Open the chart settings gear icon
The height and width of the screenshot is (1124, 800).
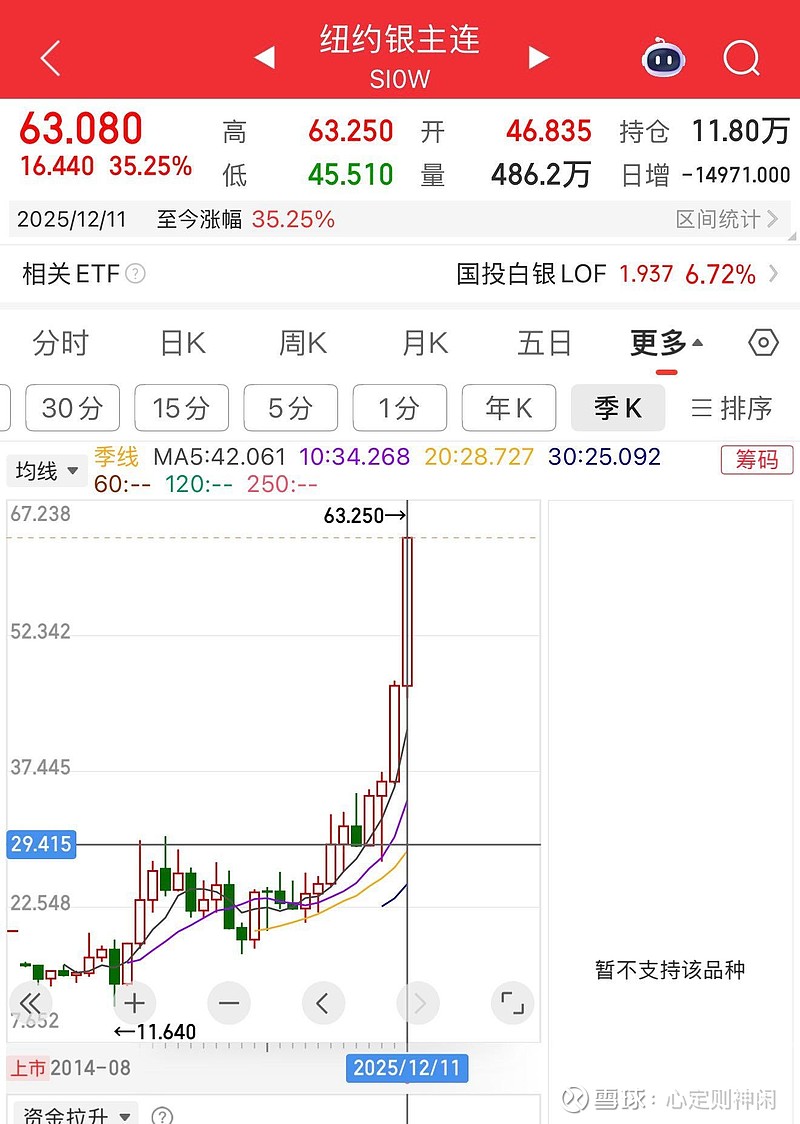coord(763,343)
